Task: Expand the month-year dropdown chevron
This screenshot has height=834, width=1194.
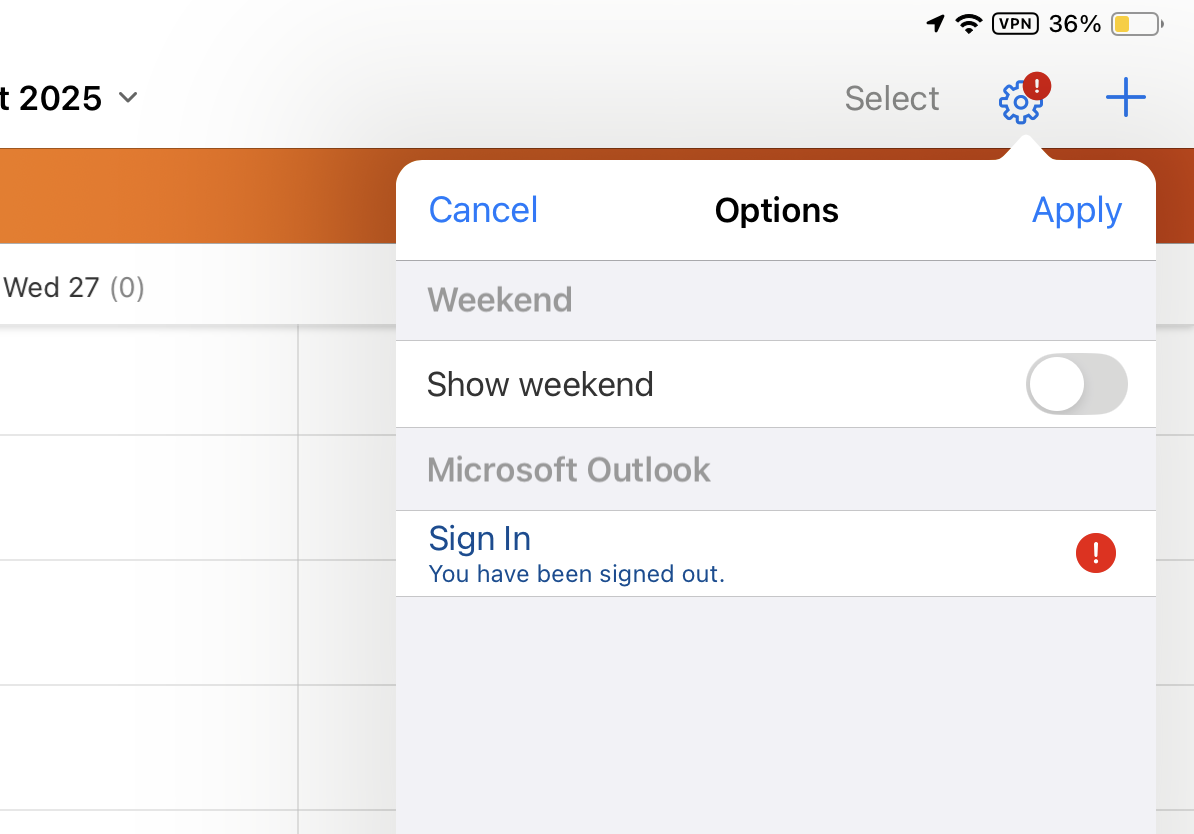Action: [128, 98]
